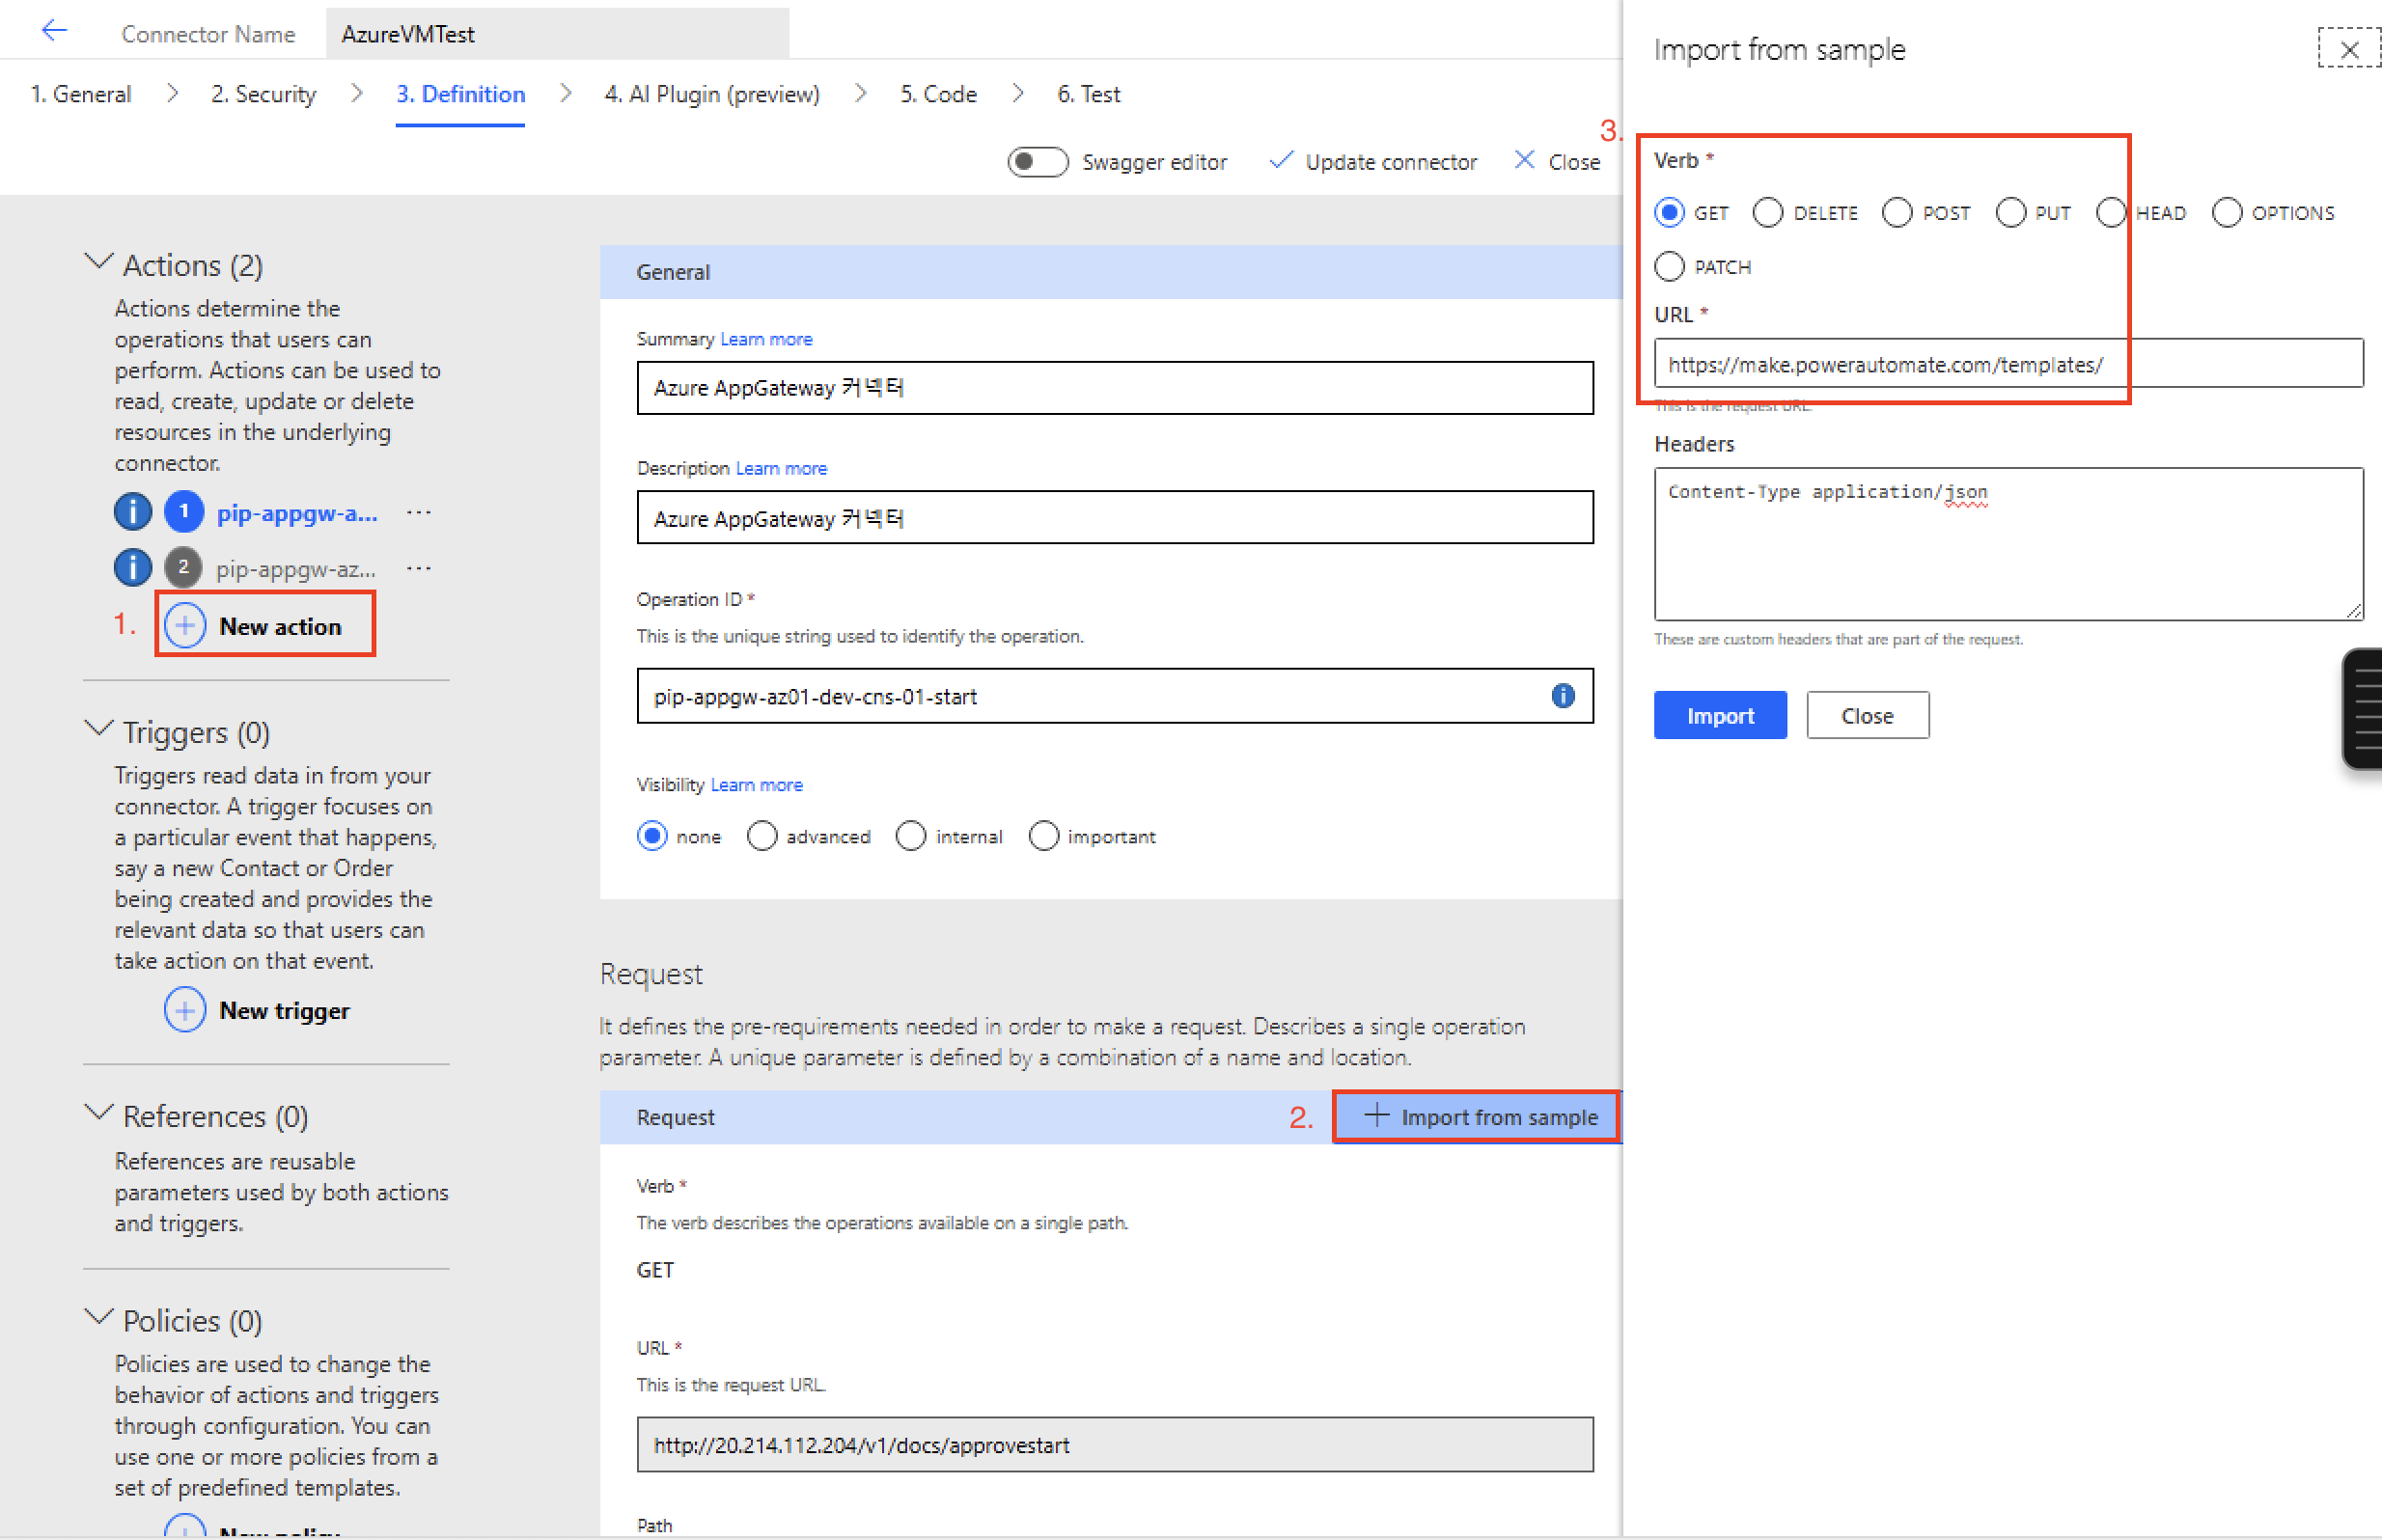Click the blue Import button

1720,716
